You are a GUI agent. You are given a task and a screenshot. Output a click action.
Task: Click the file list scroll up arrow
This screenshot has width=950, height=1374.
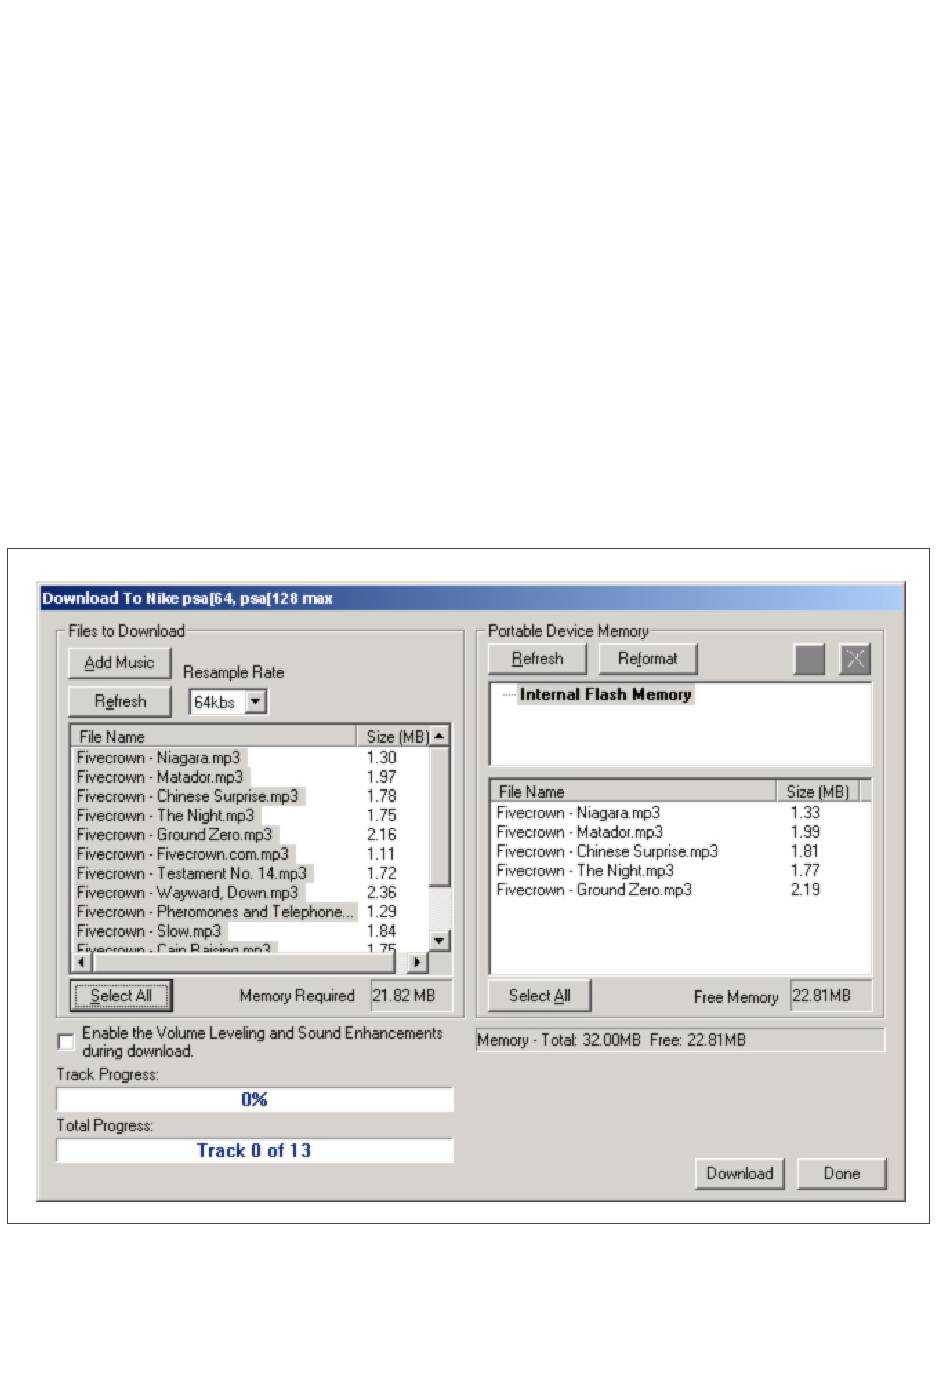(440, 736)
